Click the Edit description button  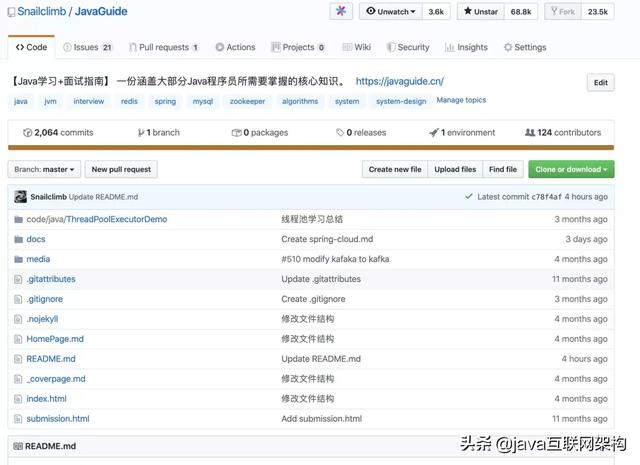[x=600, y=82]
